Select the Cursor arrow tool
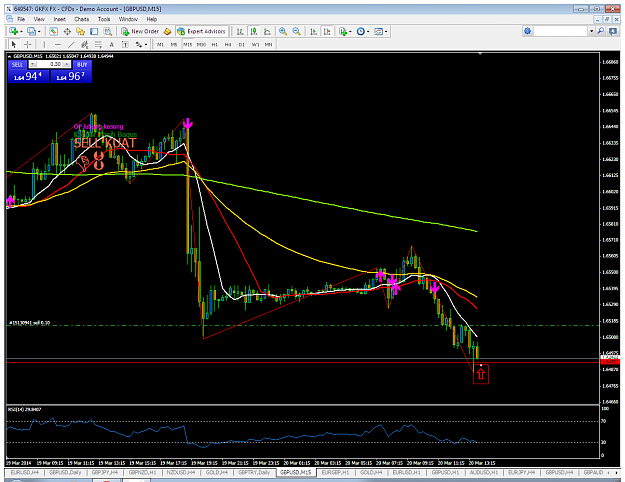 (x=14, y=44)
